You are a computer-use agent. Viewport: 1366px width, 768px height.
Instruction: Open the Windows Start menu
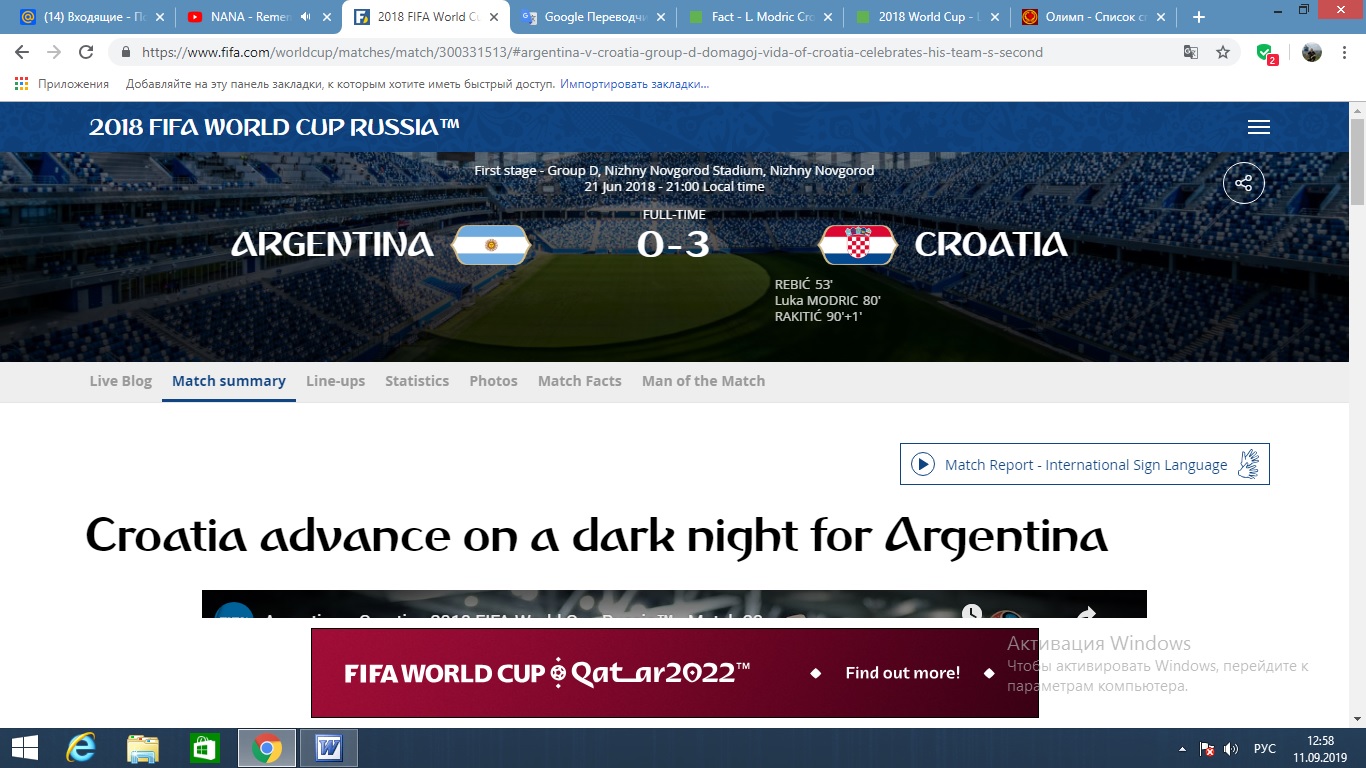tap(24, 748)
